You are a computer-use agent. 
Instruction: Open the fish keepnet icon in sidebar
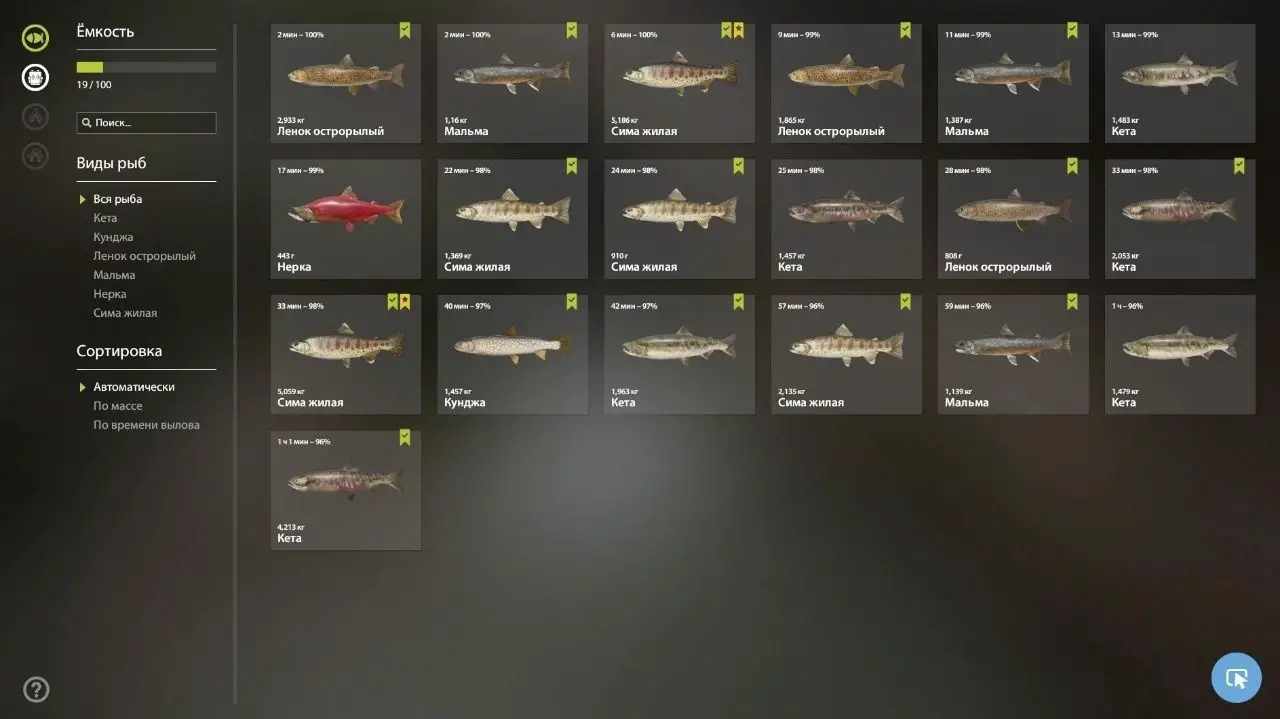35,39
